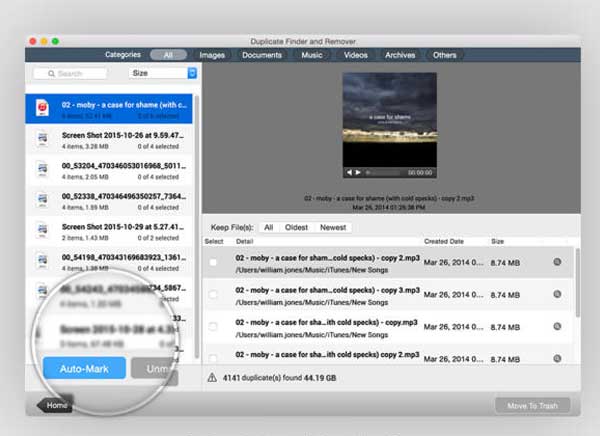The width and height of the screenshot is (600, 436).
Task: Select the 02 - moby duplicate group
Action: (x=109, y=109)
